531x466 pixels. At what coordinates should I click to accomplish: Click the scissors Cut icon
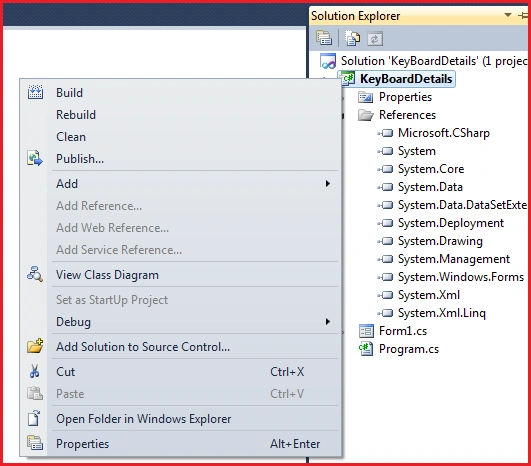tap(35, 372)
